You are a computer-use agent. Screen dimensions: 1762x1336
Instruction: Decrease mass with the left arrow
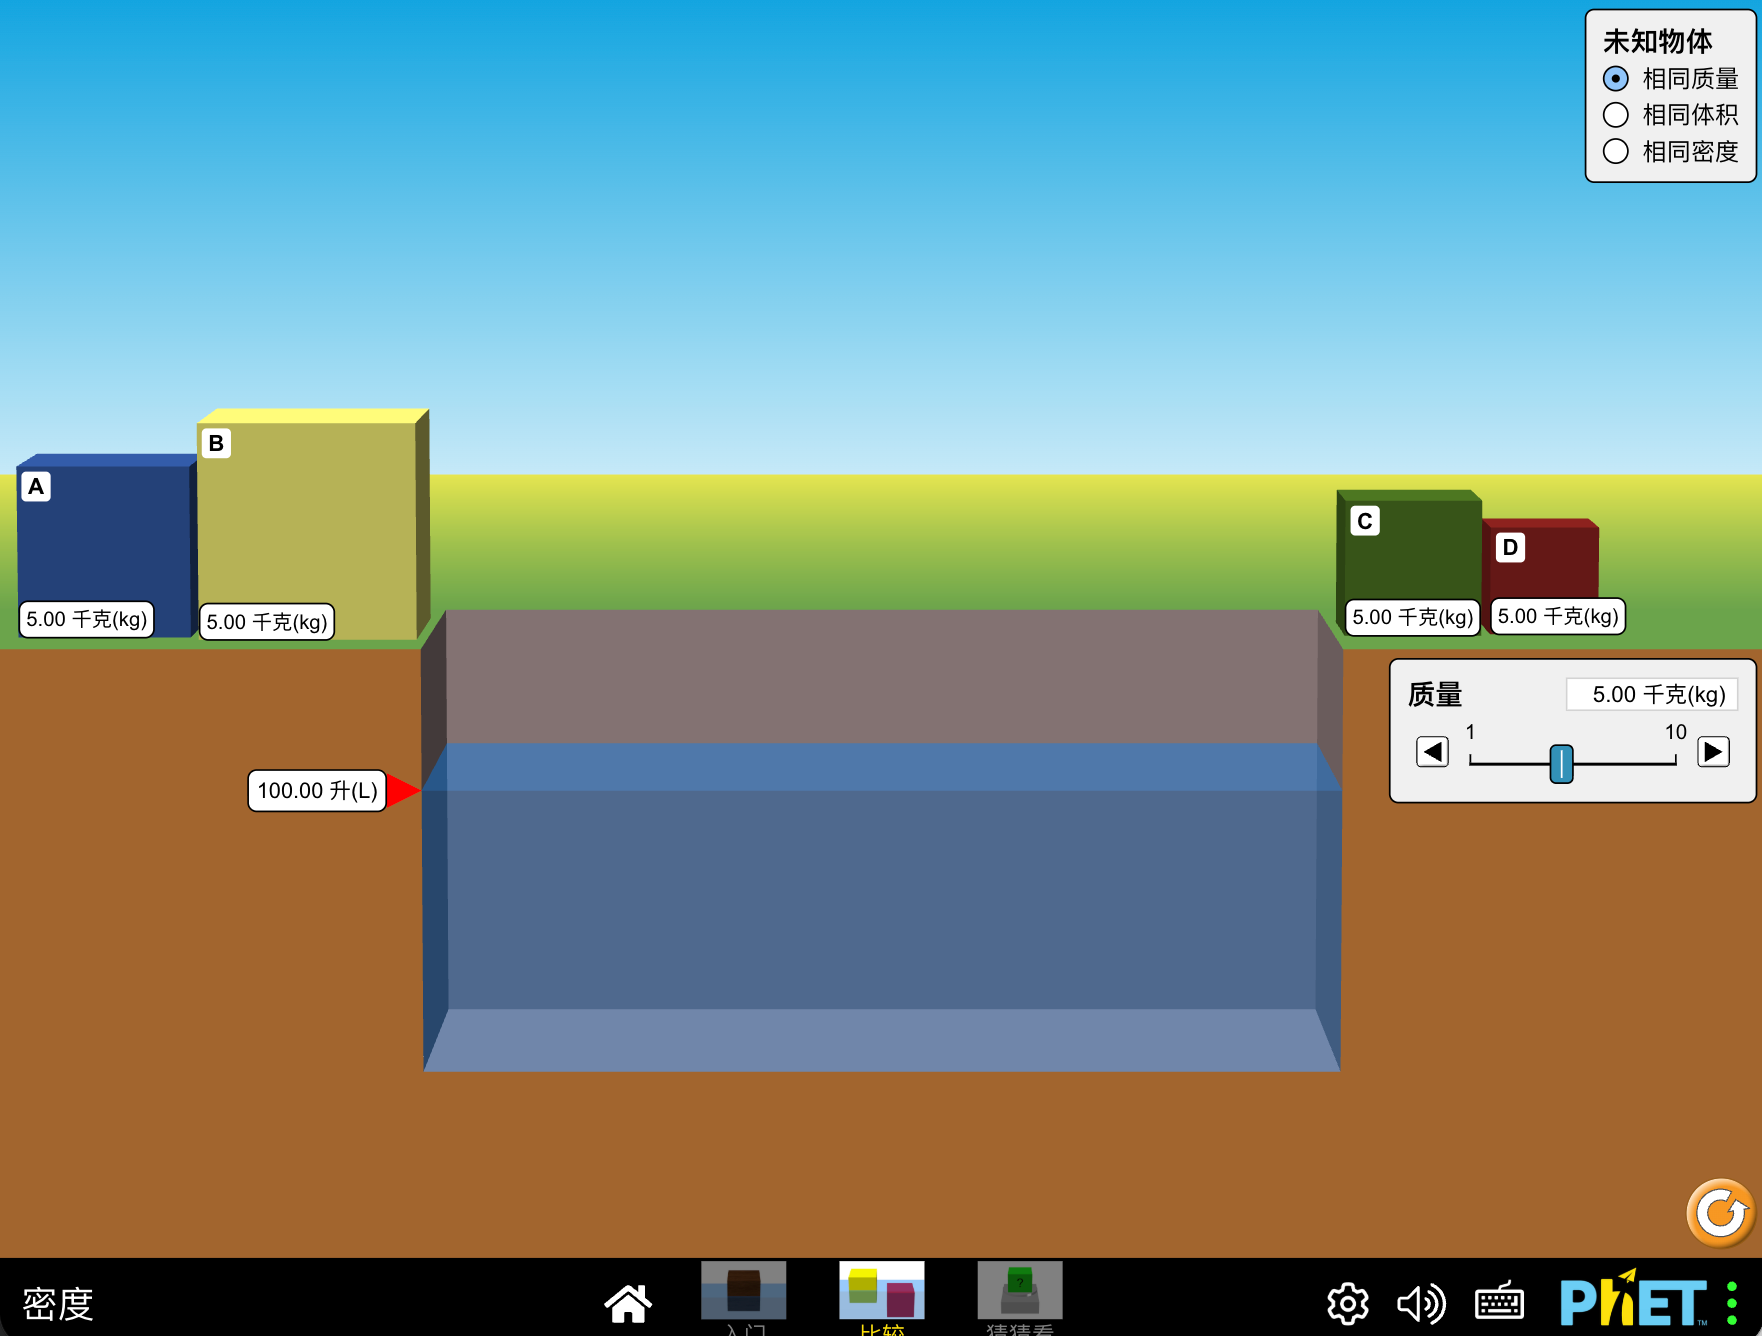pos(1432,751)
